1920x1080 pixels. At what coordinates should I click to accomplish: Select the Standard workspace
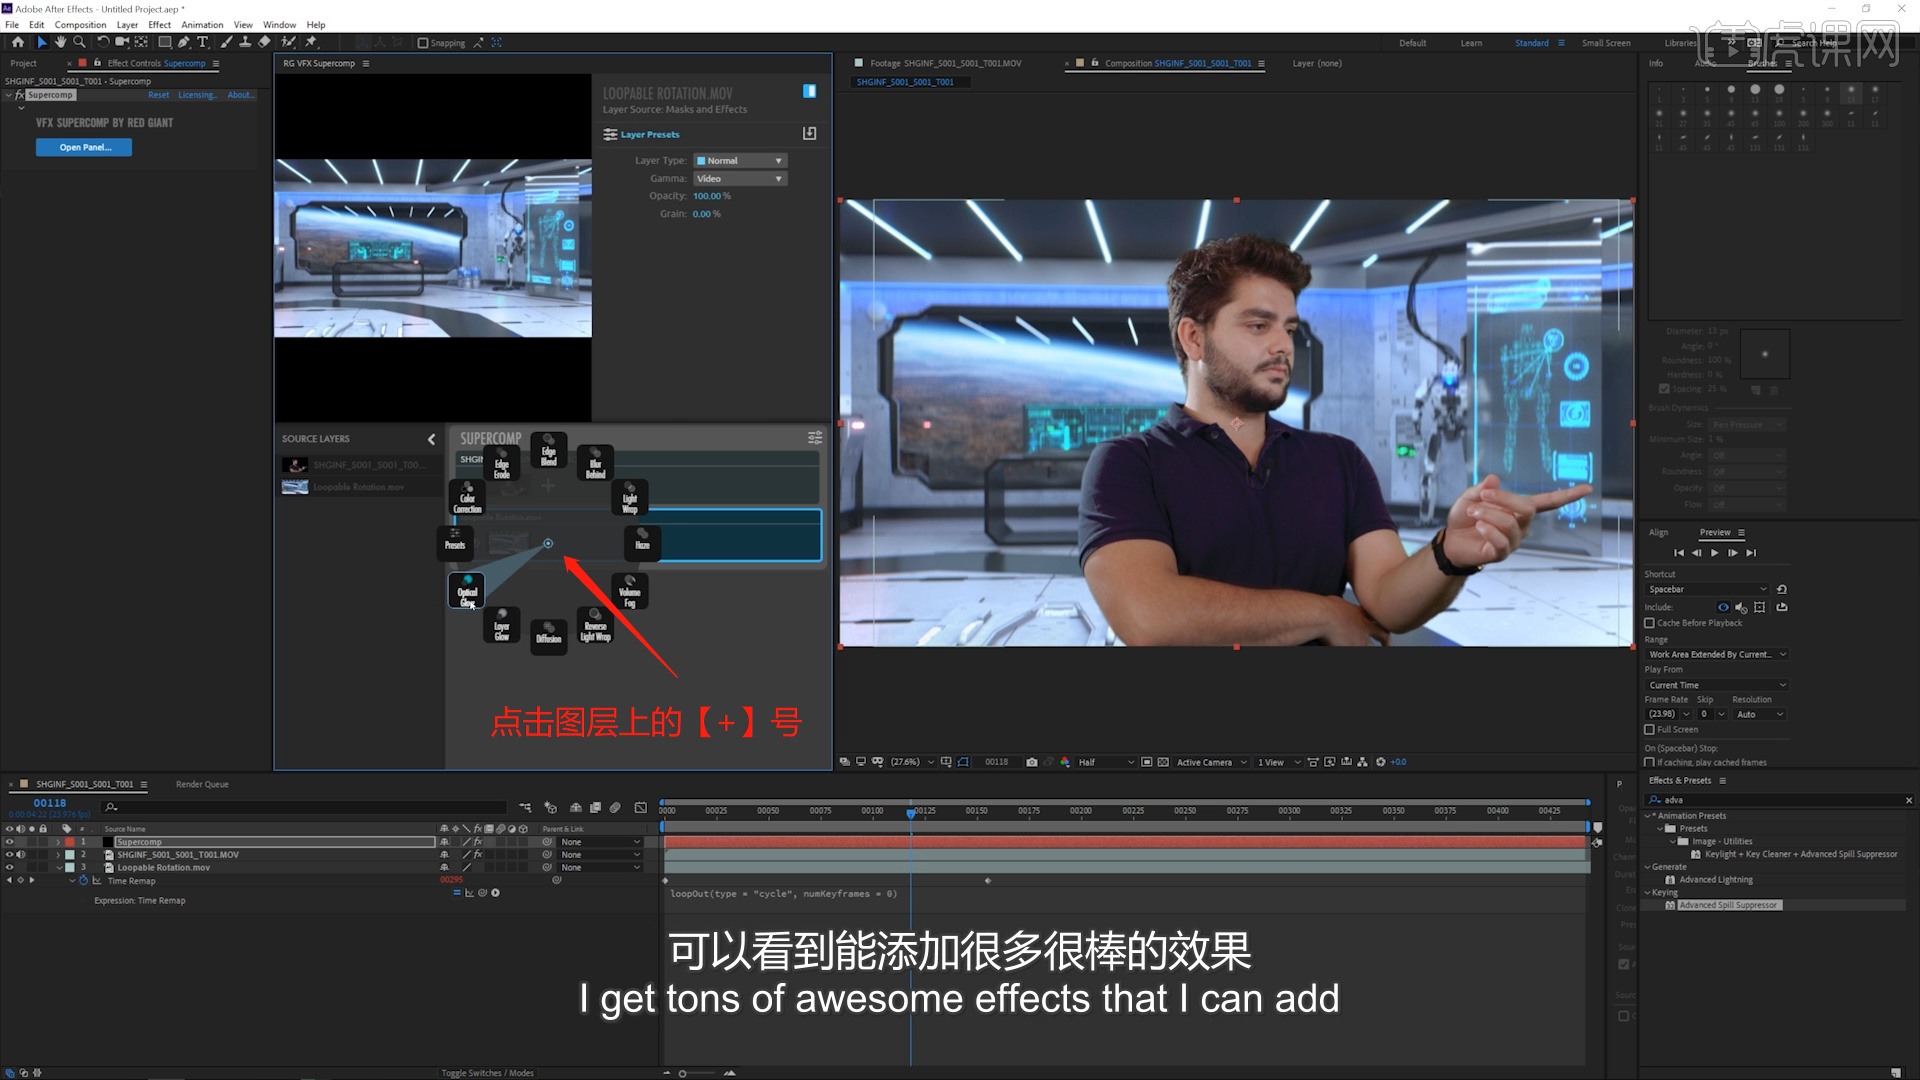(1531, 43)
